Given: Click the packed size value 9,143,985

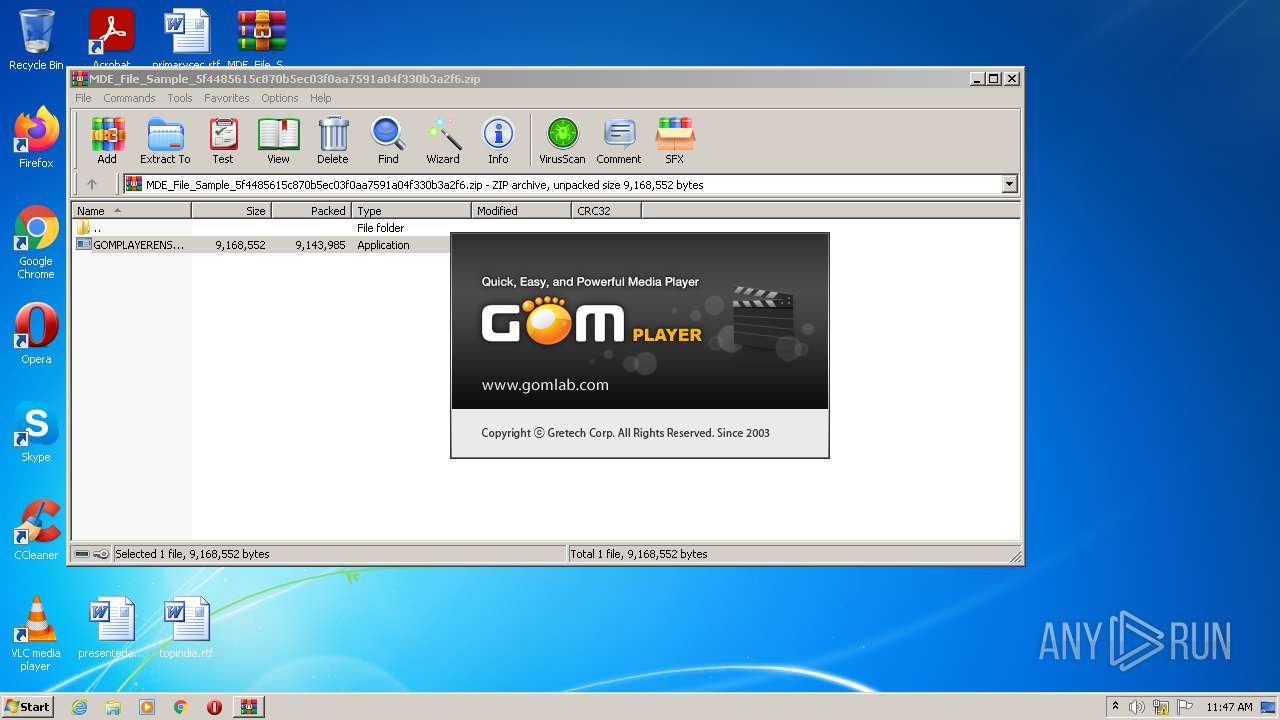Looking at the screenshot, I should click(320, 245).
